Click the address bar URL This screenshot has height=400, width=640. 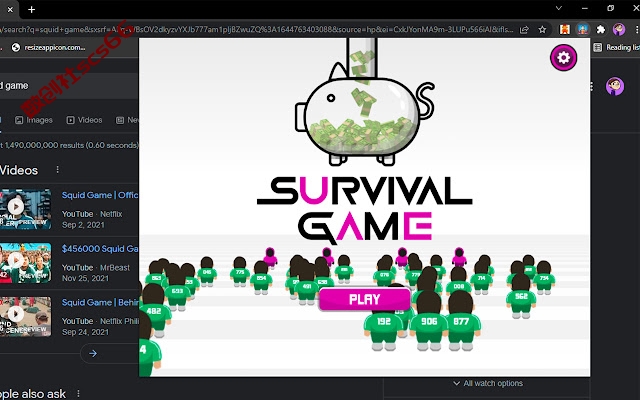click(257, 29)
